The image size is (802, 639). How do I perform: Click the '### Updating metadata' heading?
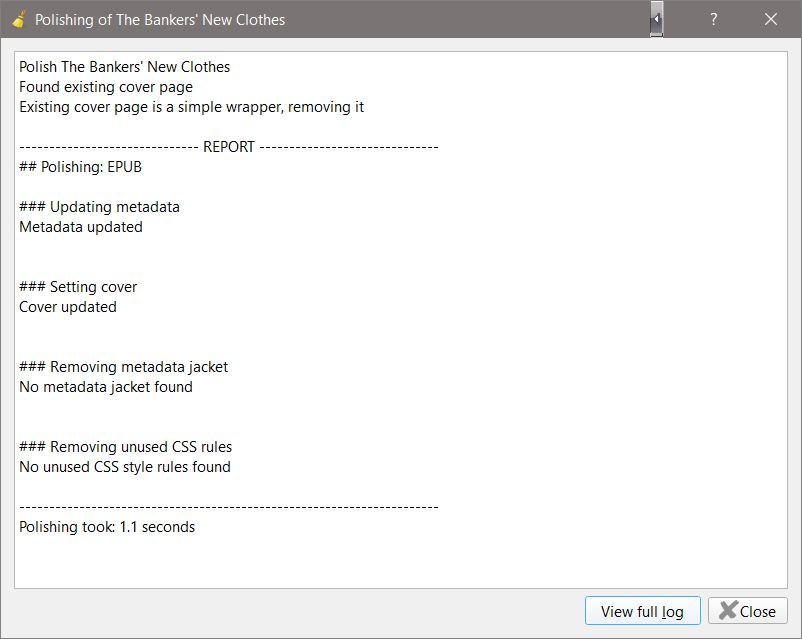(99, 207)
